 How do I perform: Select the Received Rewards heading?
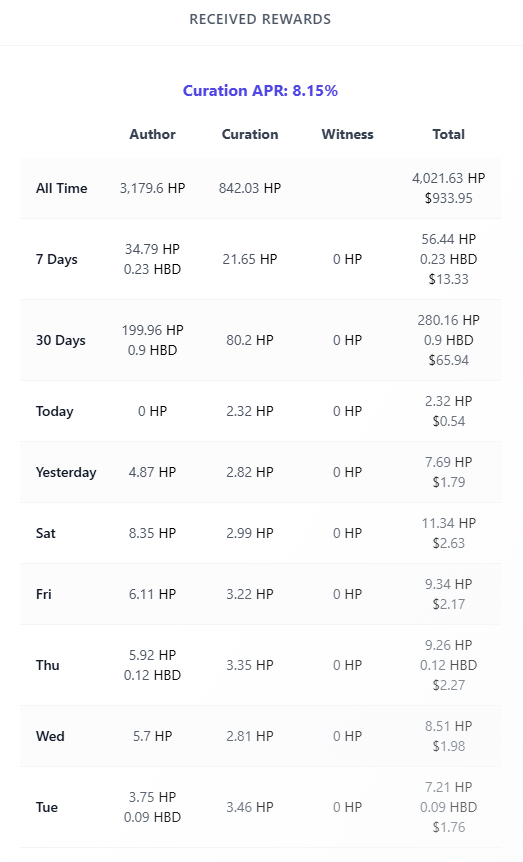coord(260,19)
